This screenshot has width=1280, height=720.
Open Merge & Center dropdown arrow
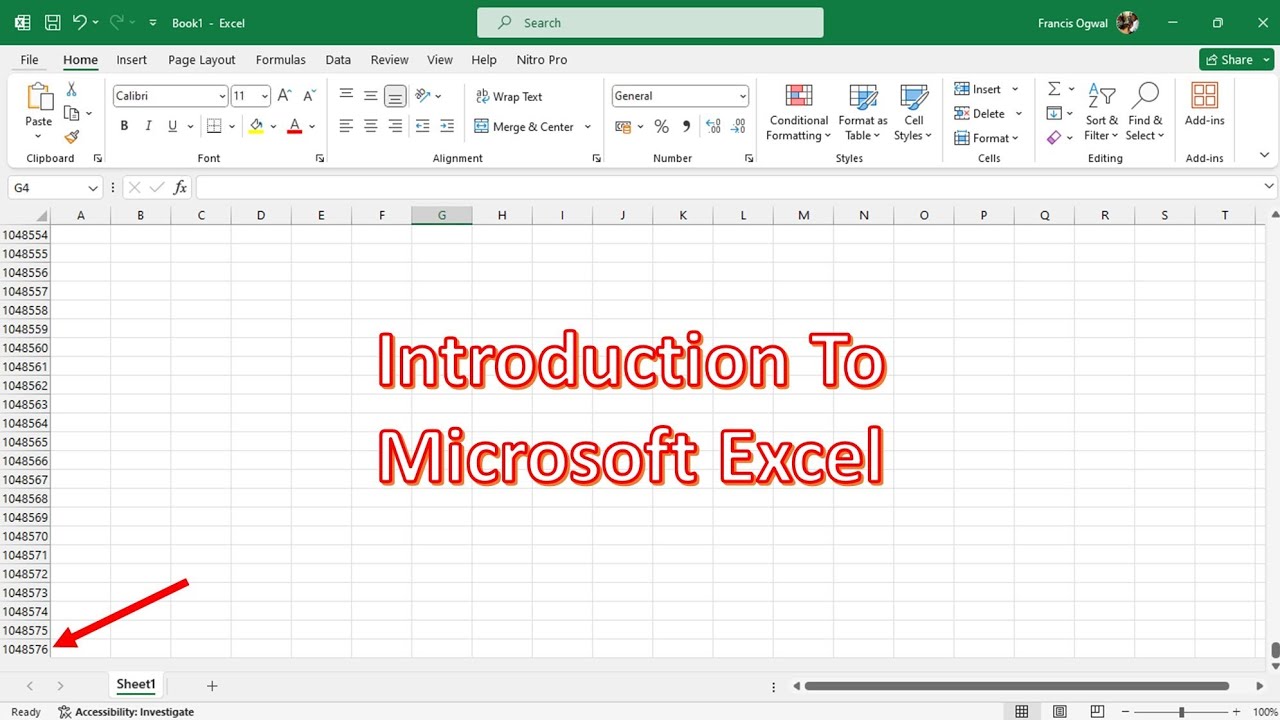pos(588,127)
